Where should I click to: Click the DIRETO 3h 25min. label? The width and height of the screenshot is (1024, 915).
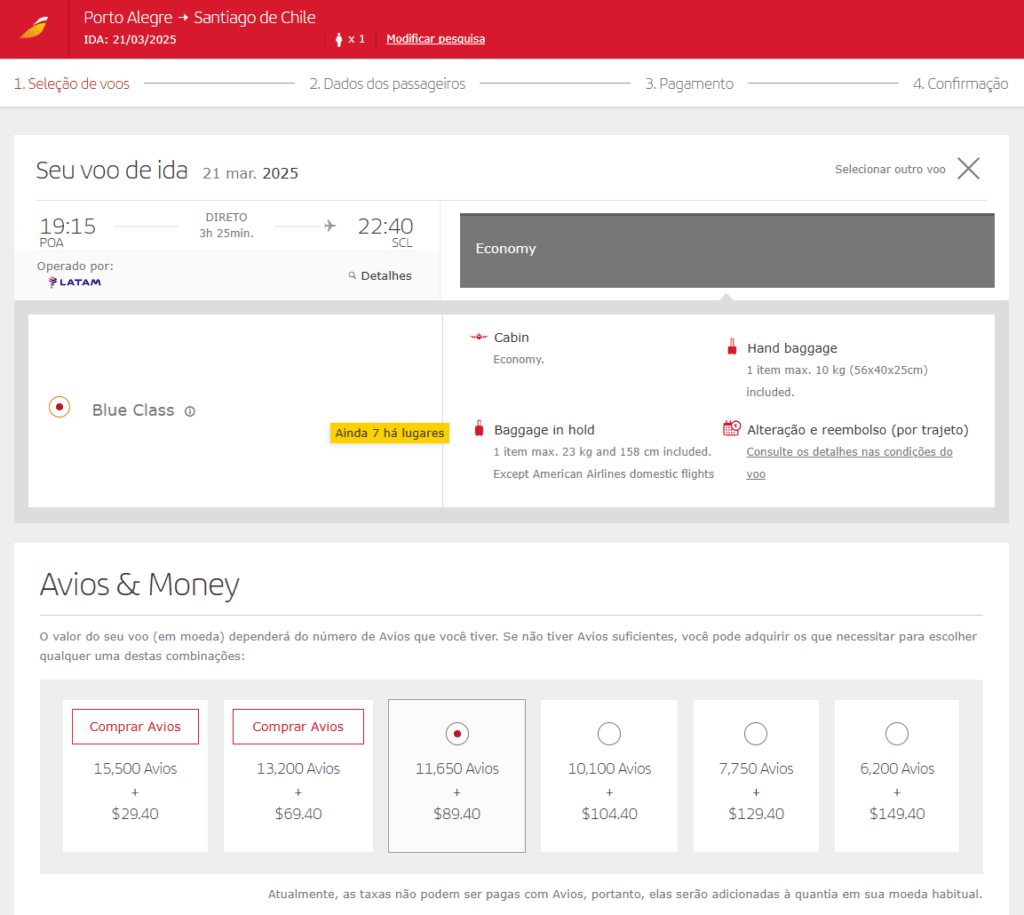coord(226,225)
